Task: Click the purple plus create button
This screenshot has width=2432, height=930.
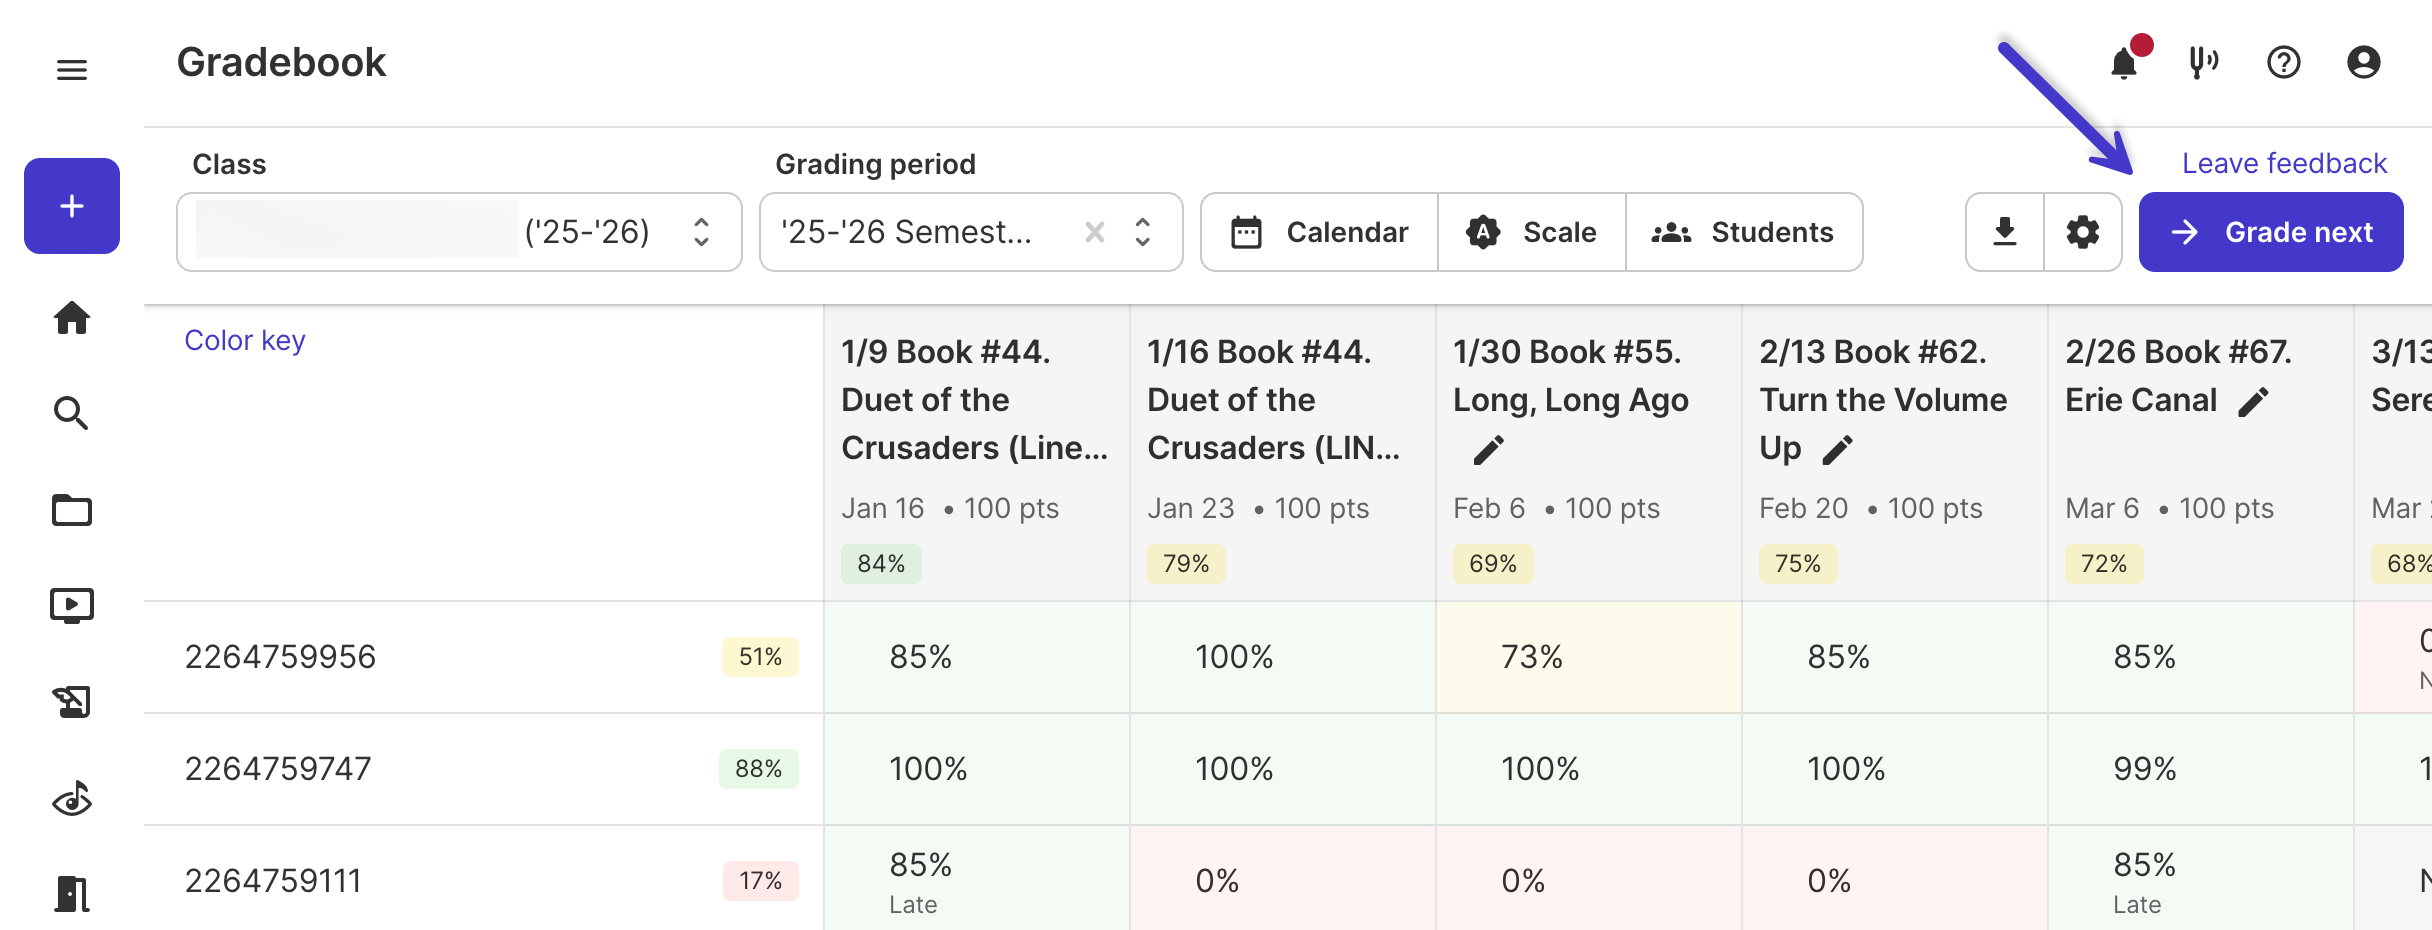Action: tap(72, 206)
